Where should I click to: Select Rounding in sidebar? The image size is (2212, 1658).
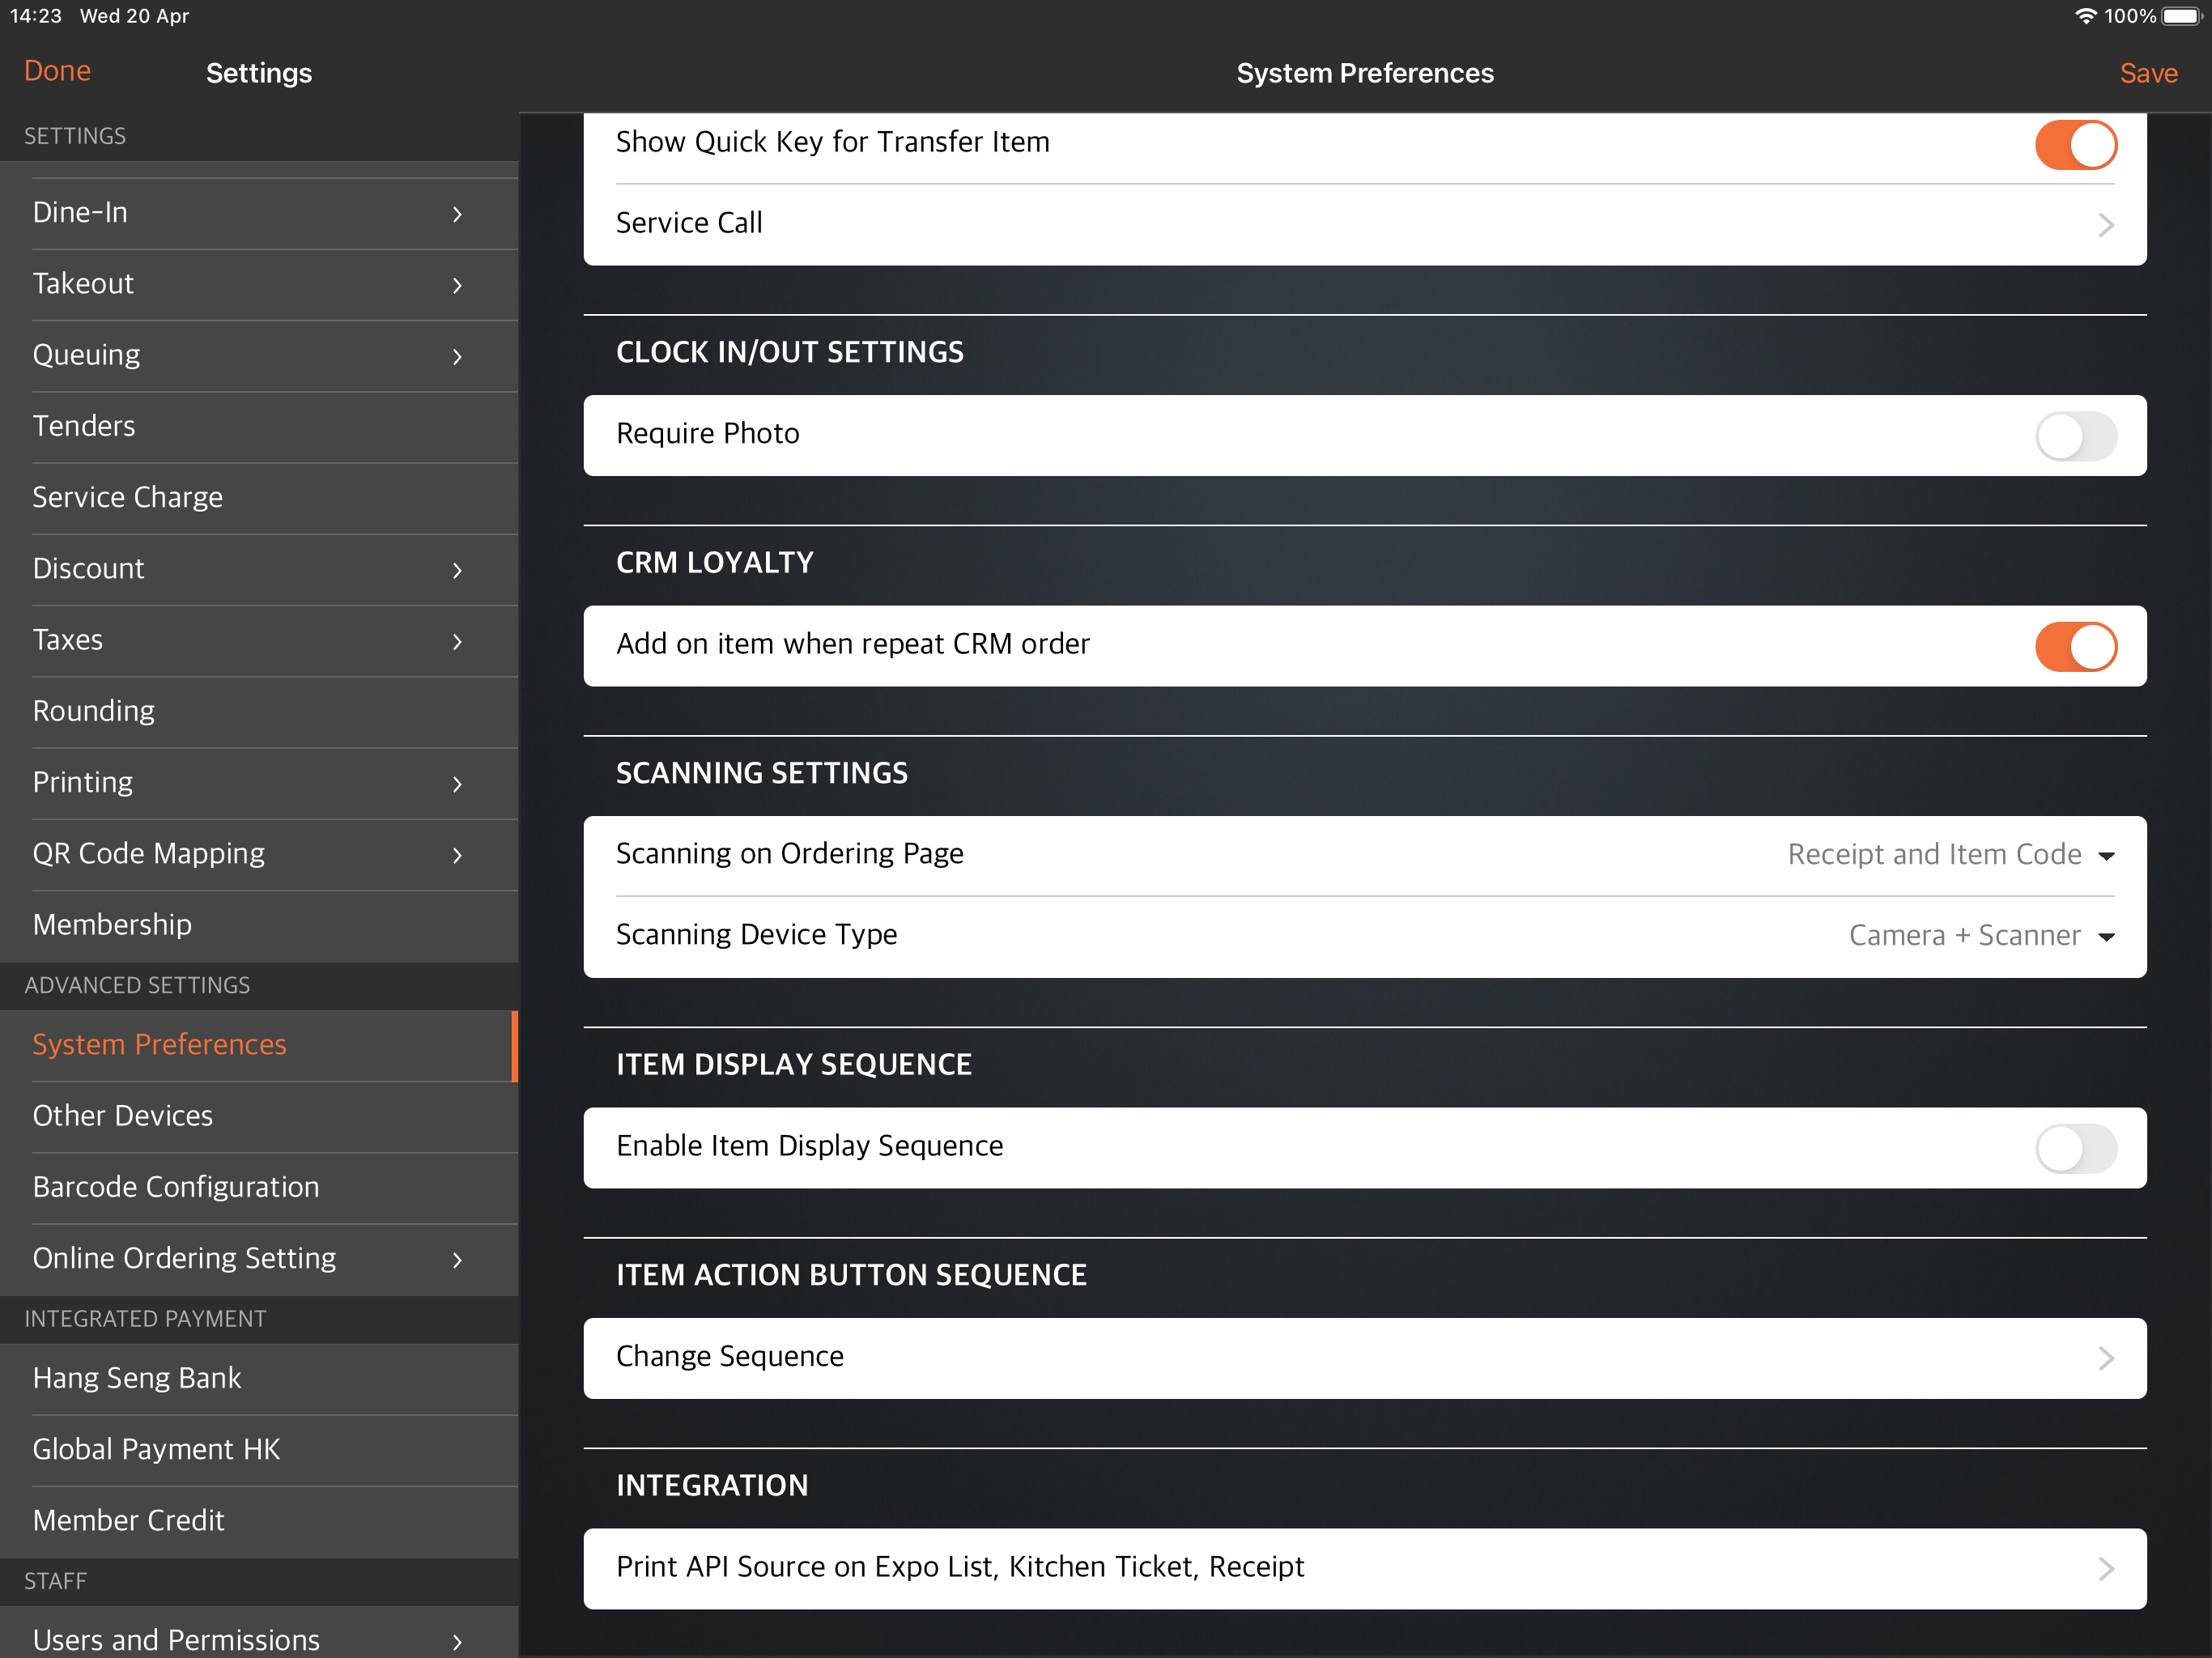tap(259, 712)
